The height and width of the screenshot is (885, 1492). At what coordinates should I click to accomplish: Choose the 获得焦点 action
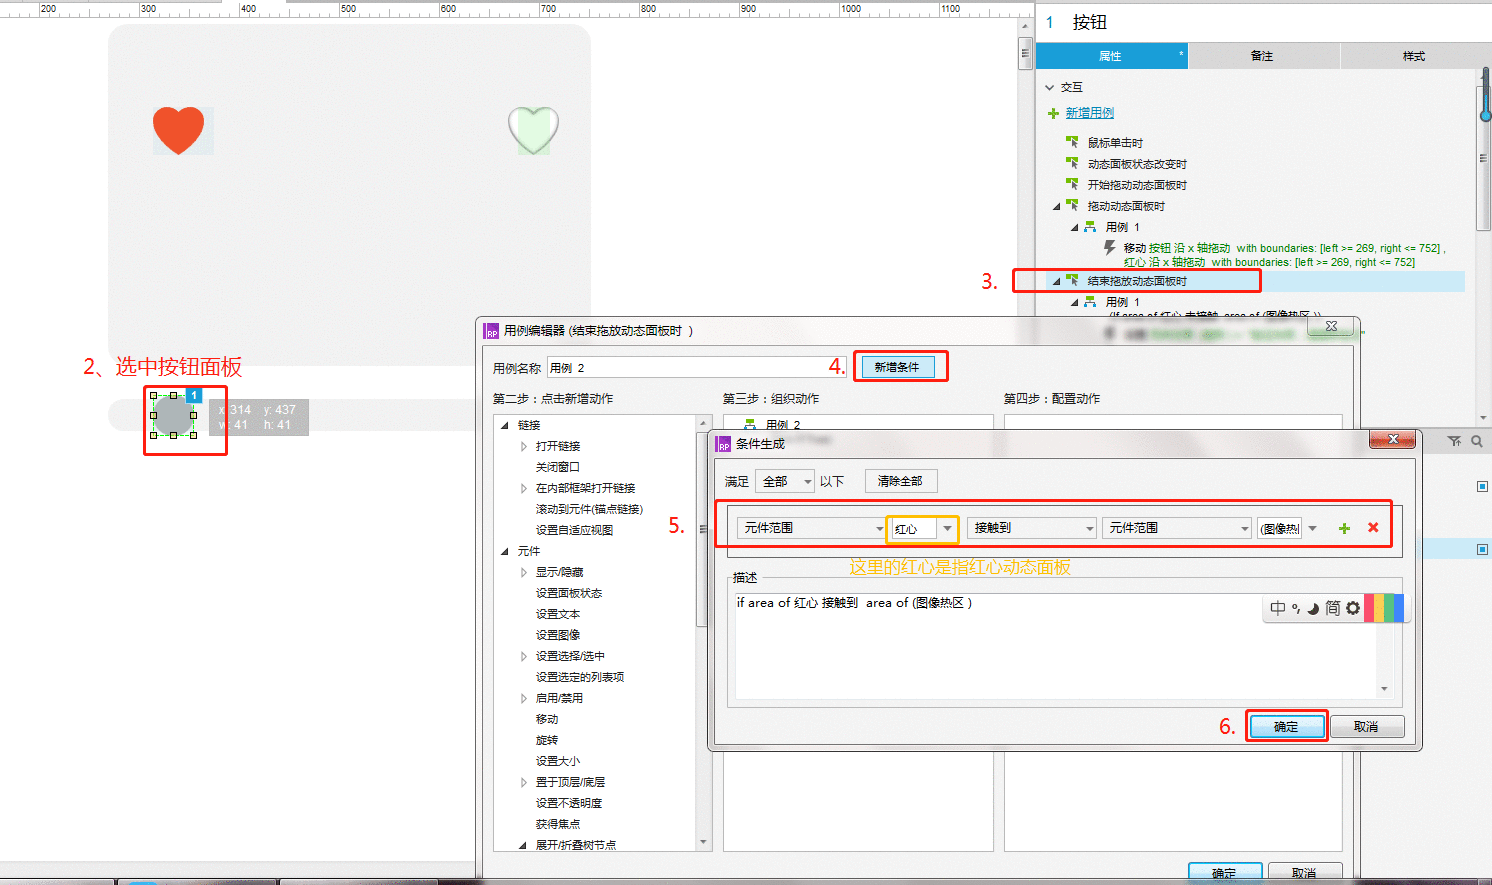tap(558, 824)
